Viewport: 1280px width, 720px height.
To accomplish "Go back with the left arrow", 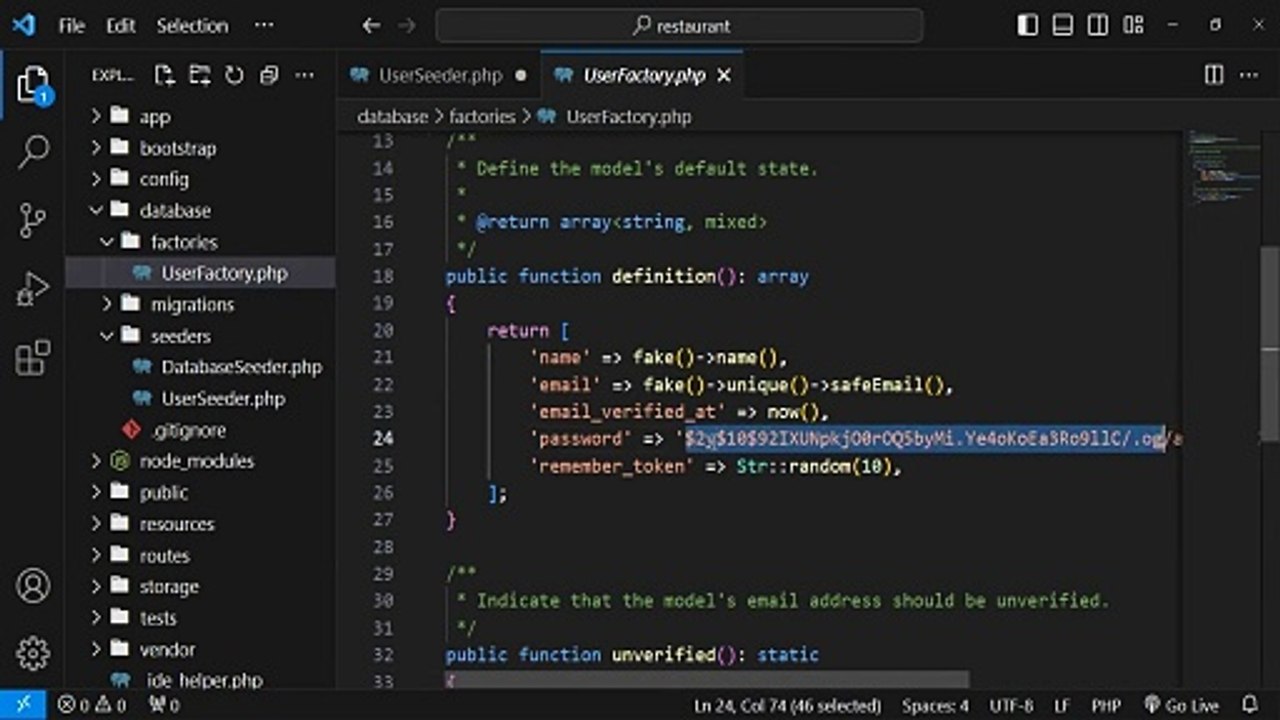I will pos(371,26).
